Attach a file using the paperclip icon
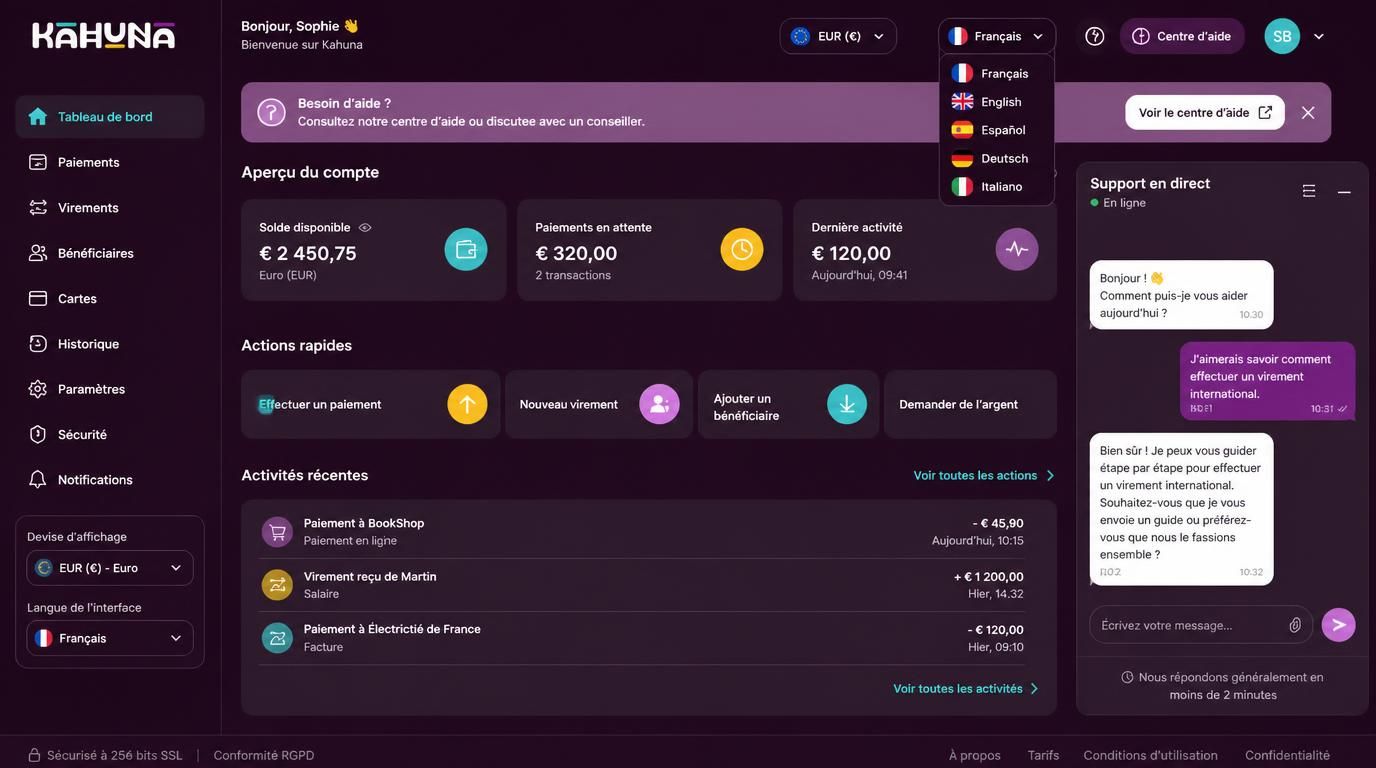1376x768 pixels. point(1295,625)
